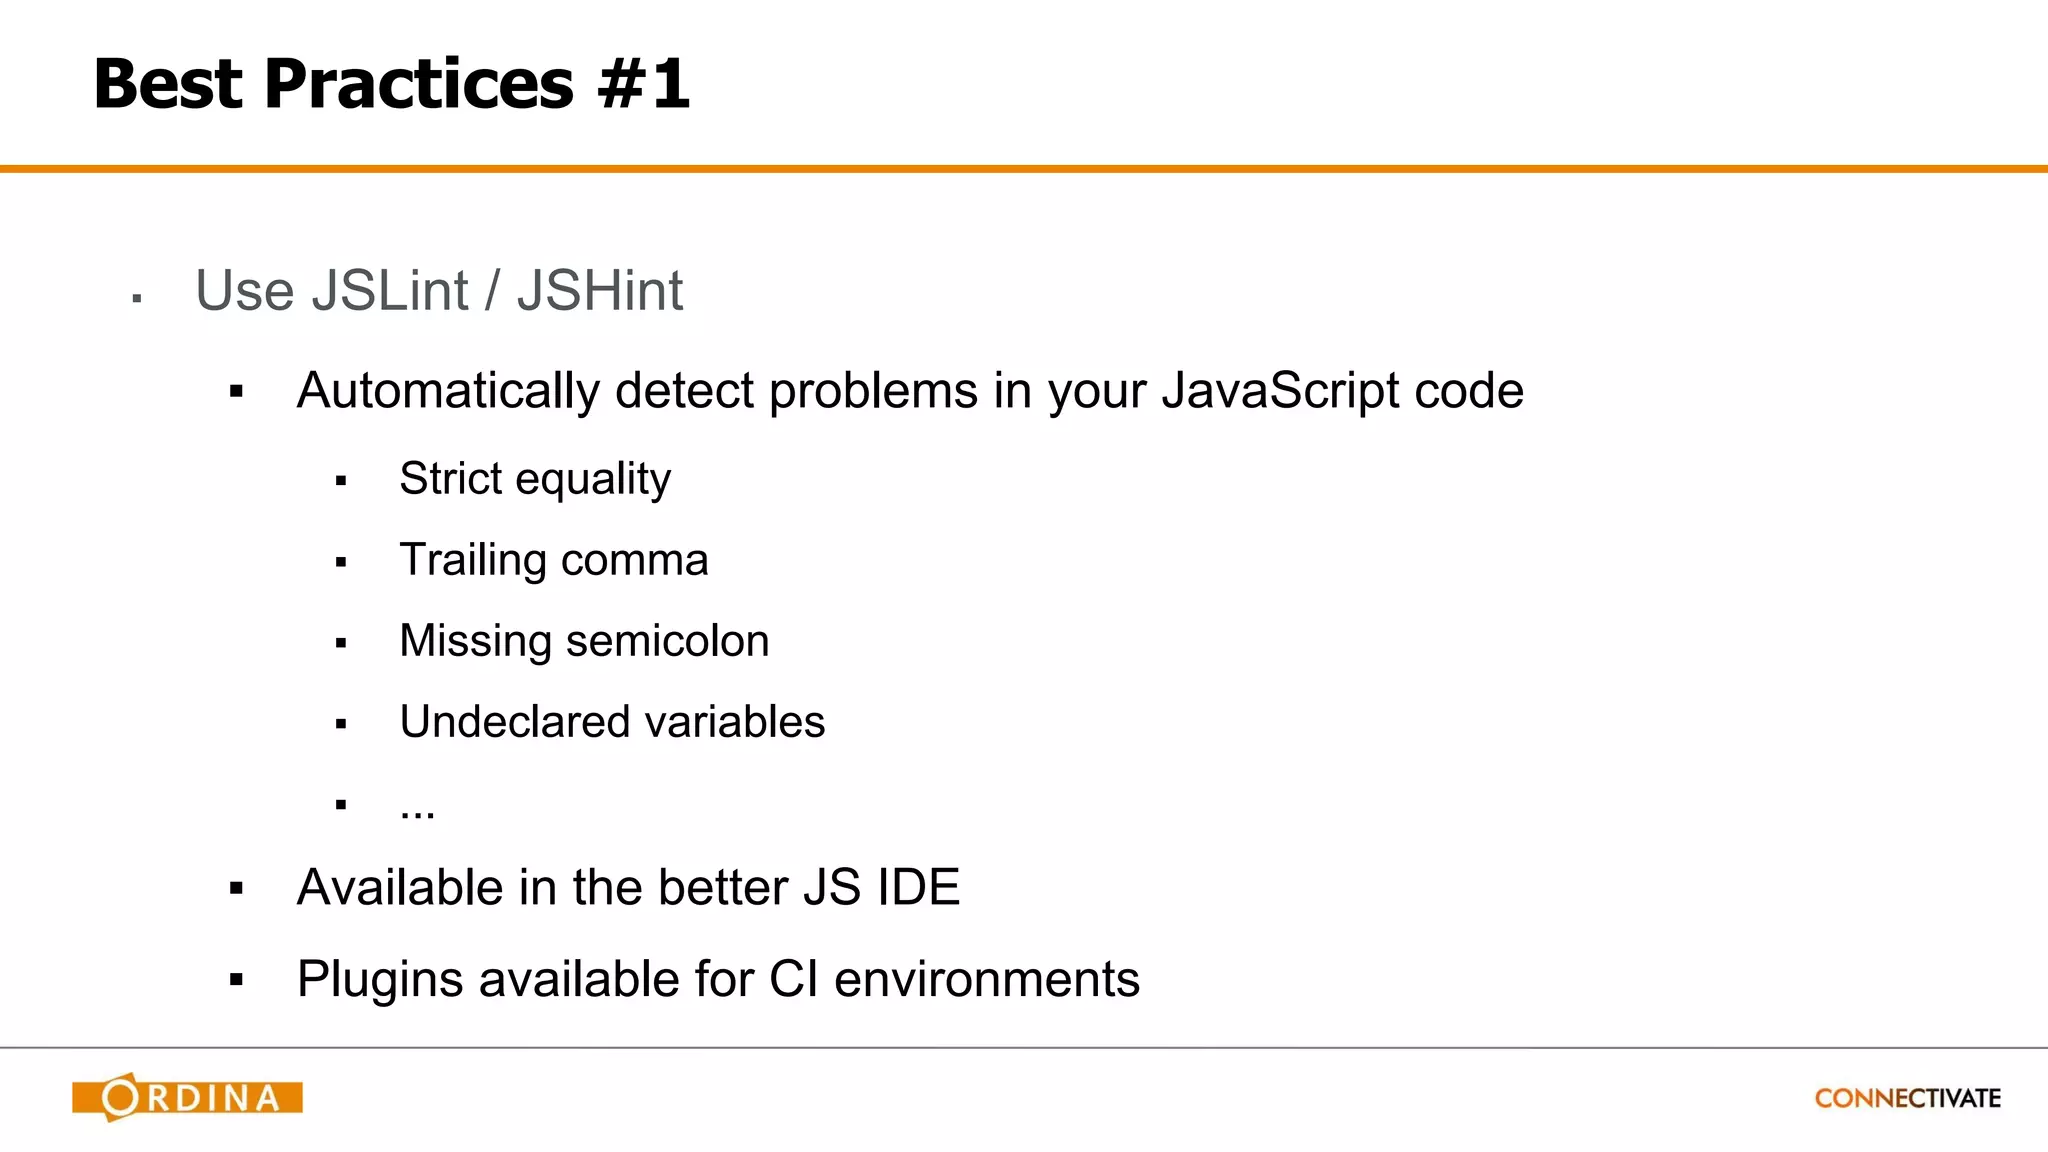The height and width of the screenshot is (1152, 2048).
Task: Click the Connectivate logo
Action: coord(1907,1098)
